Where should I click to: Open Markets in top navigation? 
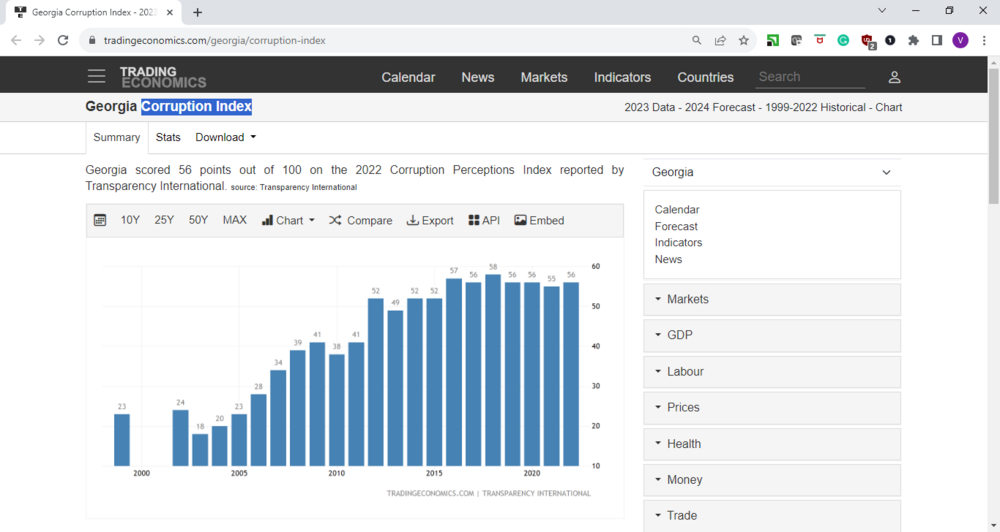point(544,77)
